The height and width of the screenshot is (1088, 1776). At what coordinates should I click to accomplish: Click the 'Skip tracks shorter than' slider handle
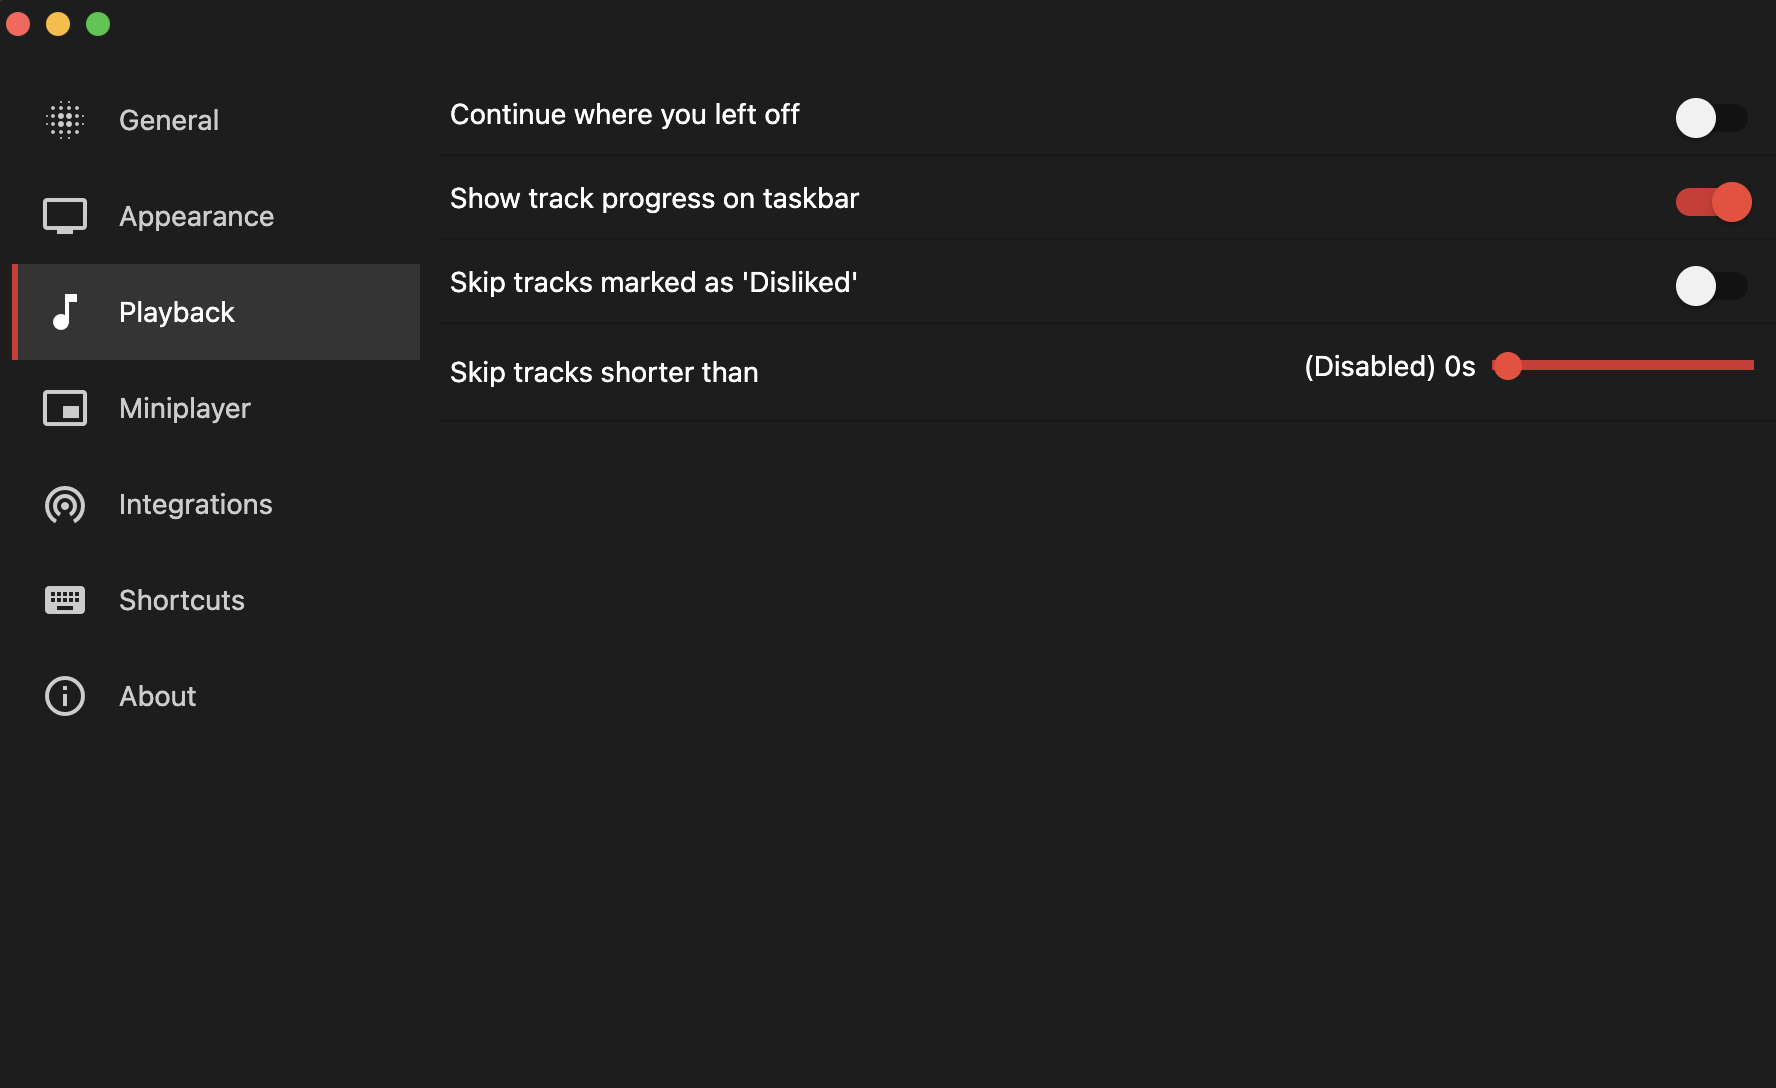tap(1508, 366)
